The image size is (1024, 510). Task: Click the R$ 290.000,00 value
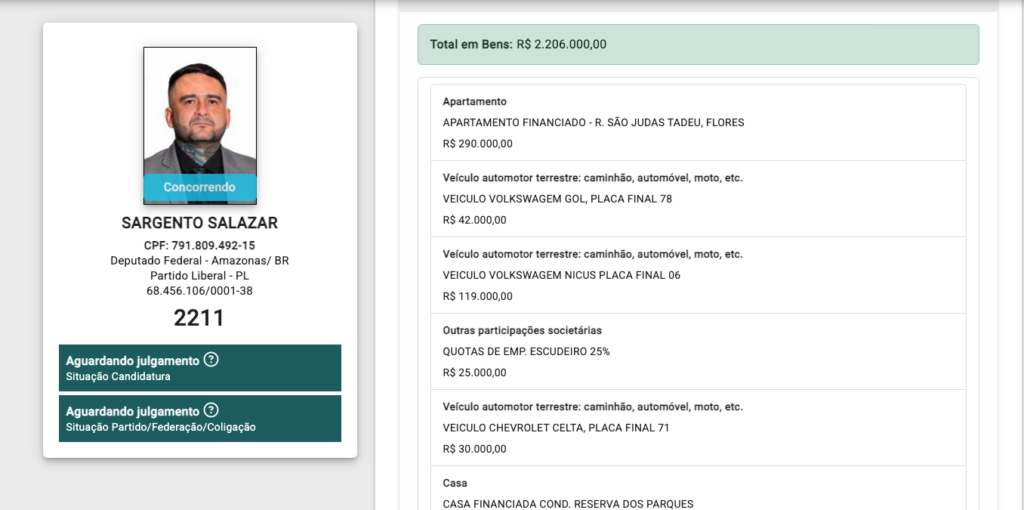click(x=477, y=144)
